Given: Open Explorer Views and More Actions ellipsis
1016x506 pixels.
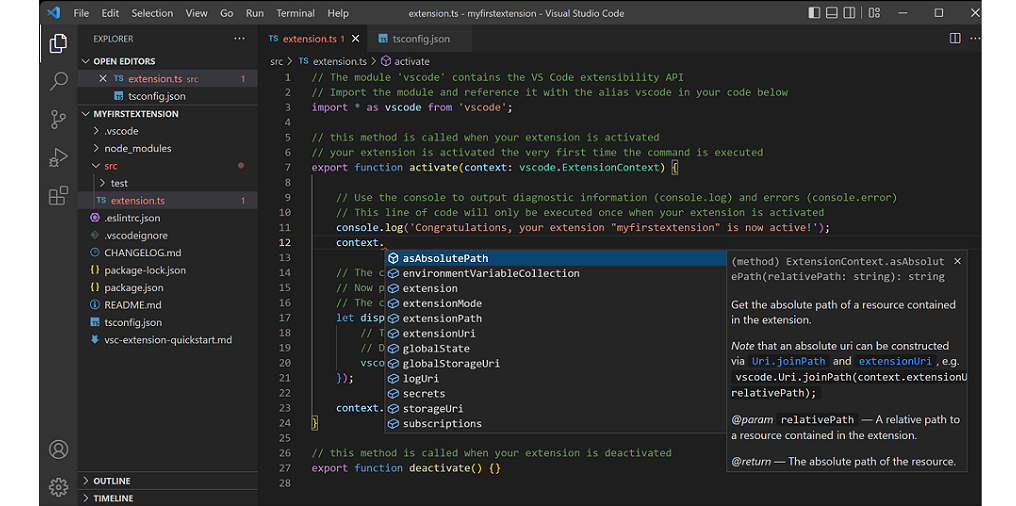Looking at the screenshot, I should 239,38.
